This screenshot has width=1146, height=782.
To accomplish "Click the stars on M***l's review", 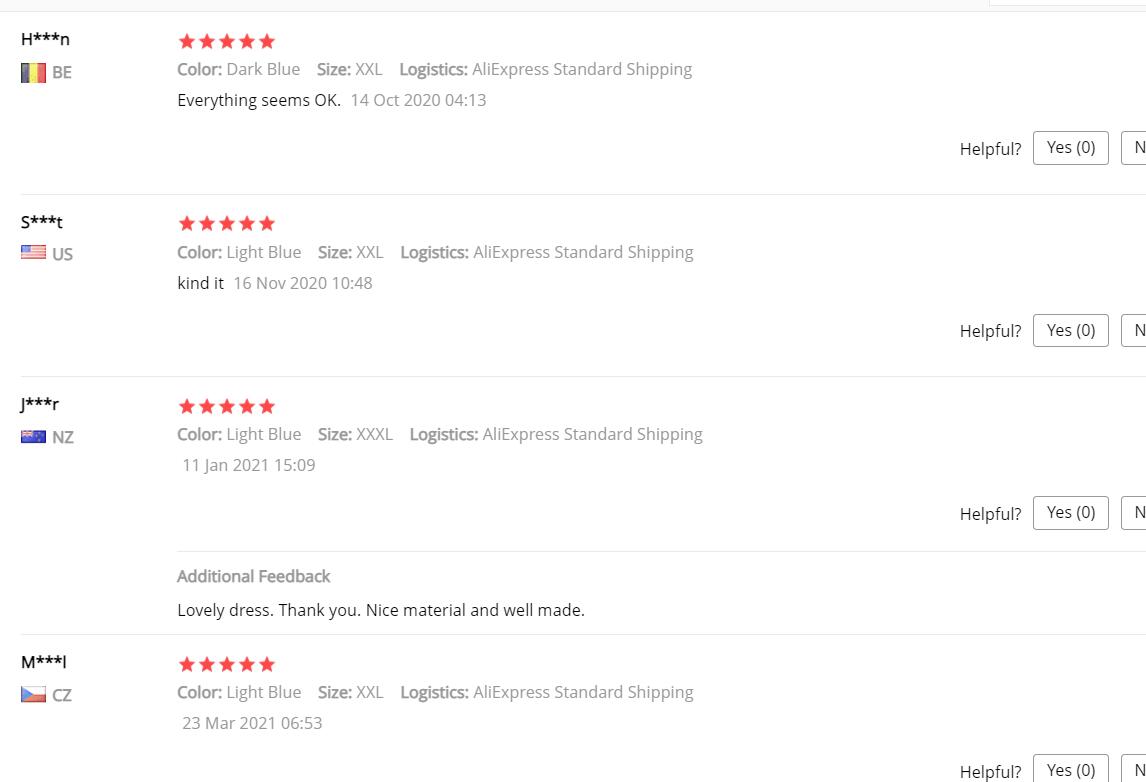I will (226, 665).
